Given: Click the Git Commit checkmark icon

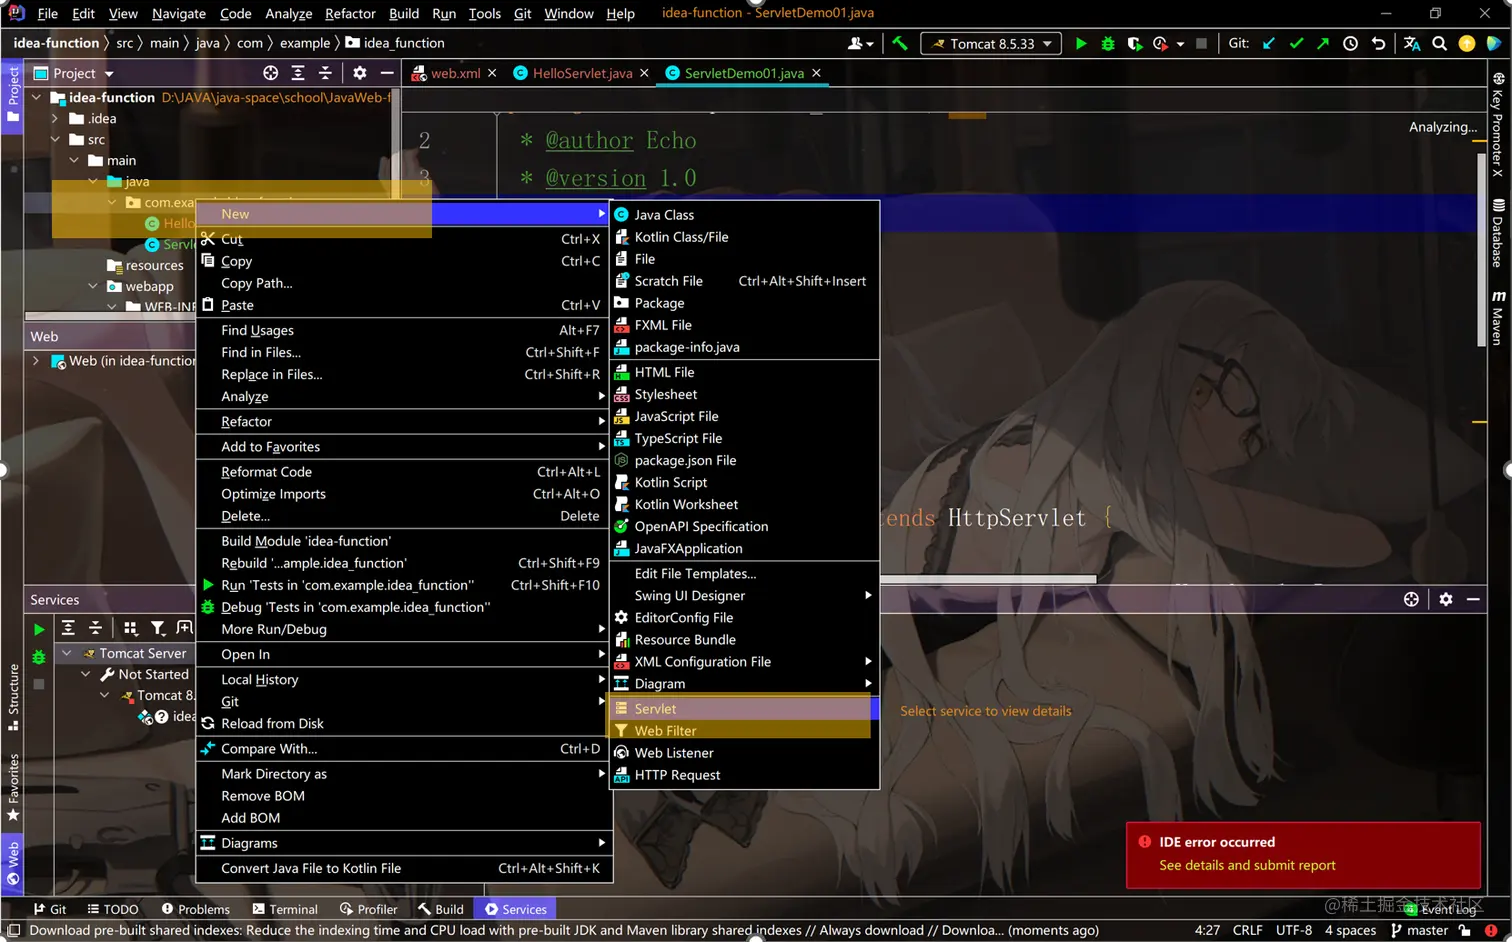Looking at the screenshot, I should point(1296,43).
